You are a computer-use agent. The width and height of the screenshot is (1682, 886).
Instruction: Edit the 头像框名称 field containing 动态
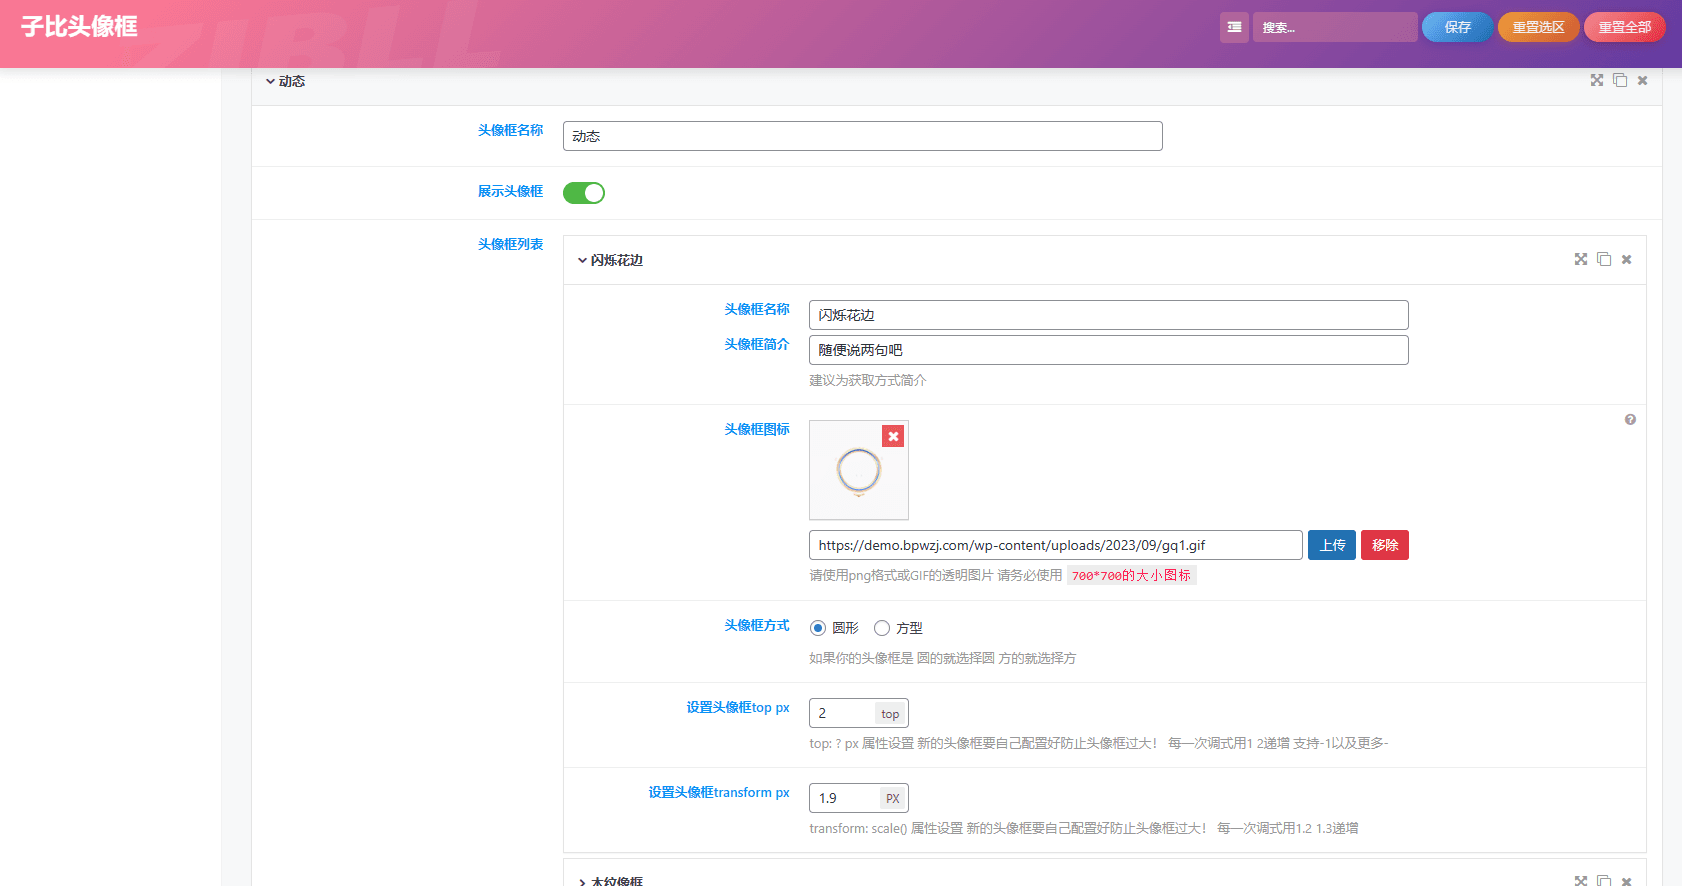pyautogui.click(x=862, y=136)
